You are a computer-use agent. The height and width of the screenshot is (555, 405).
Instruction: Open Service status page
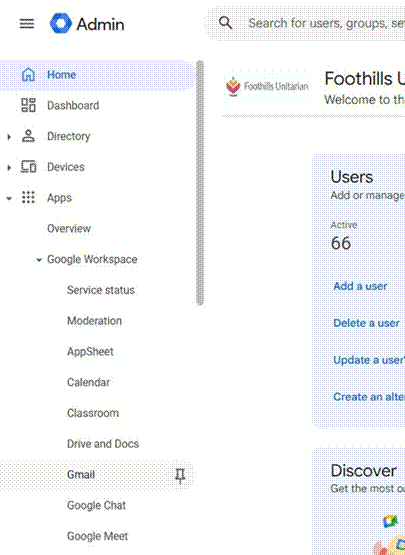(101, 290)
